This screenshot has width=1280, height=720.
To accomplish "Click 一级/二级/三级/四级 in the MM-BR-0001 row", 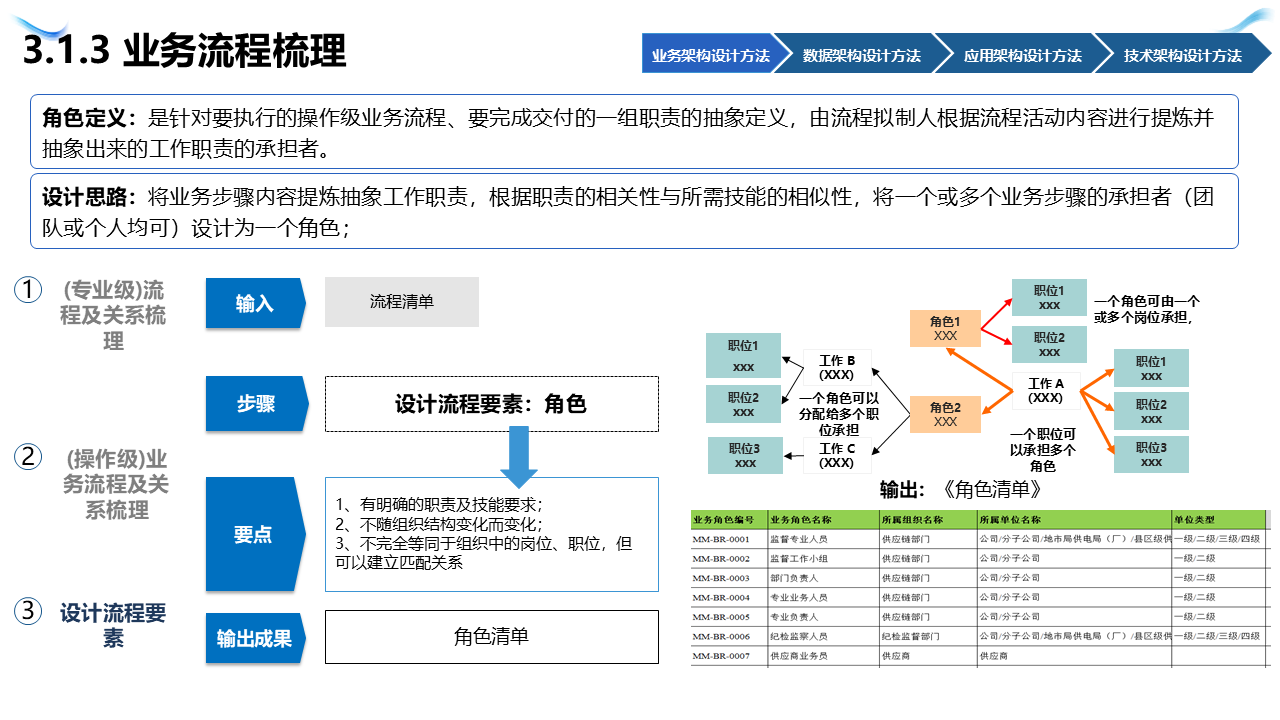I will pos(1218,539).
